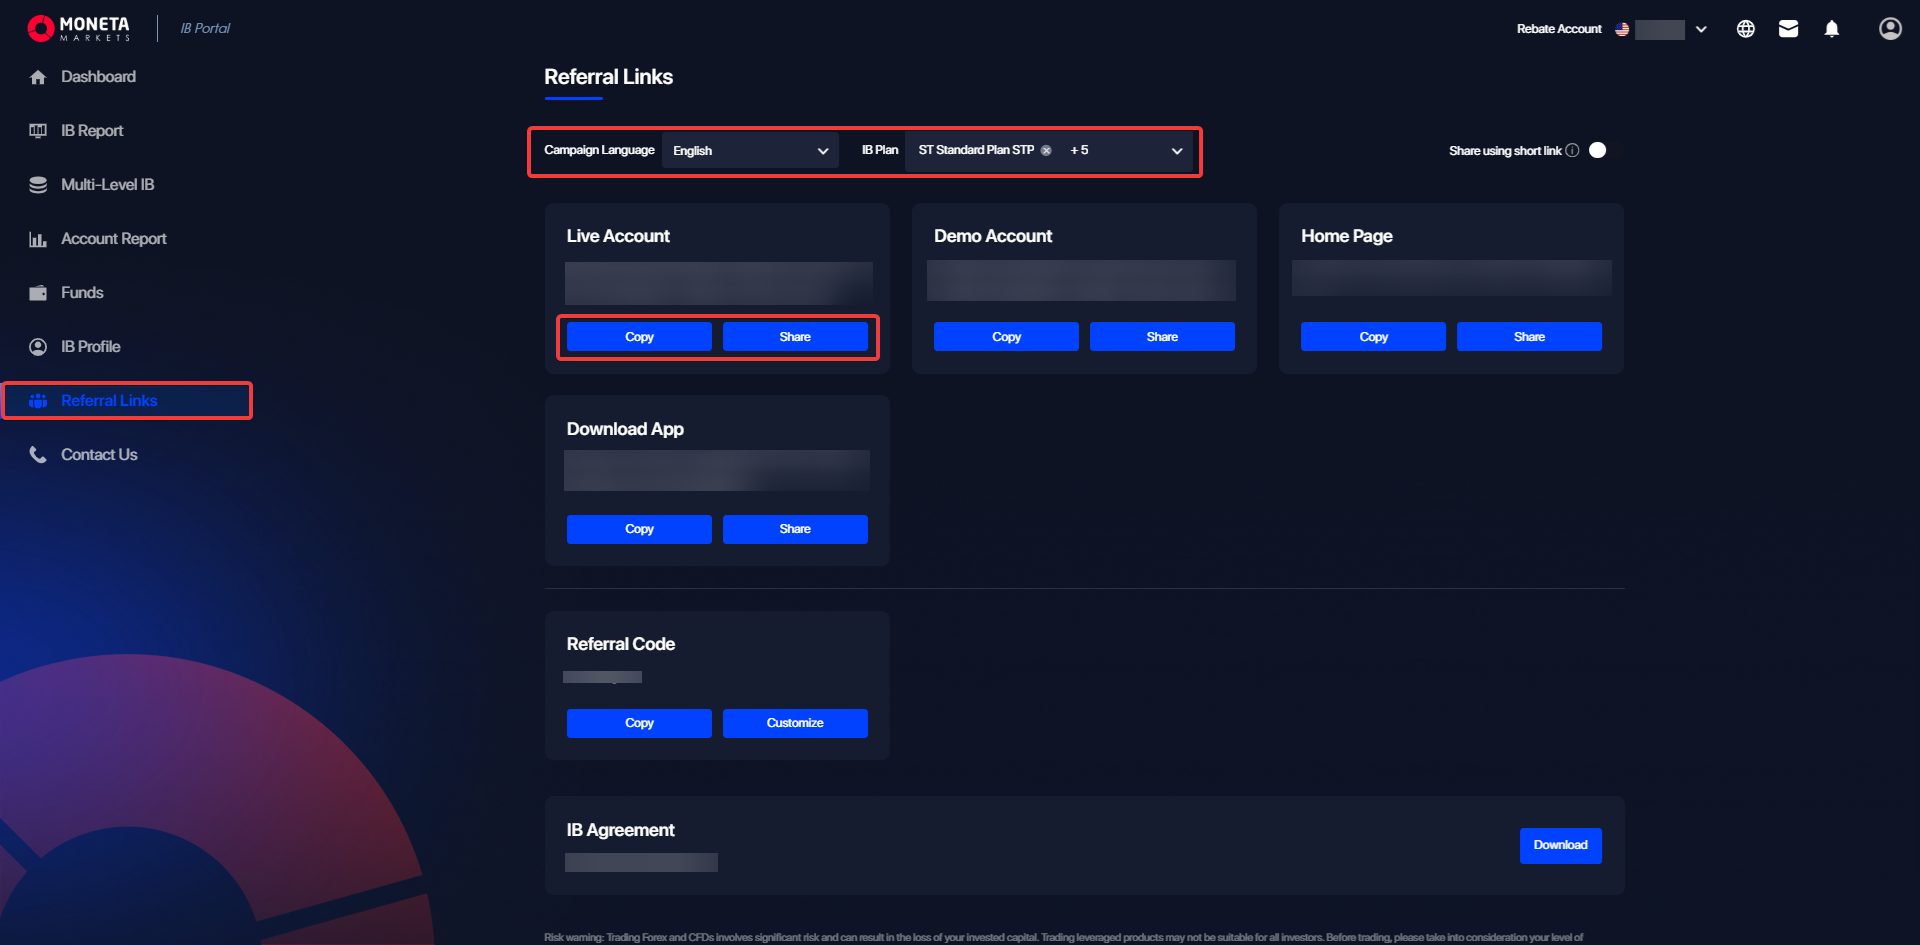Click the 'Rebate Account' label

[x=1559, y=29]
